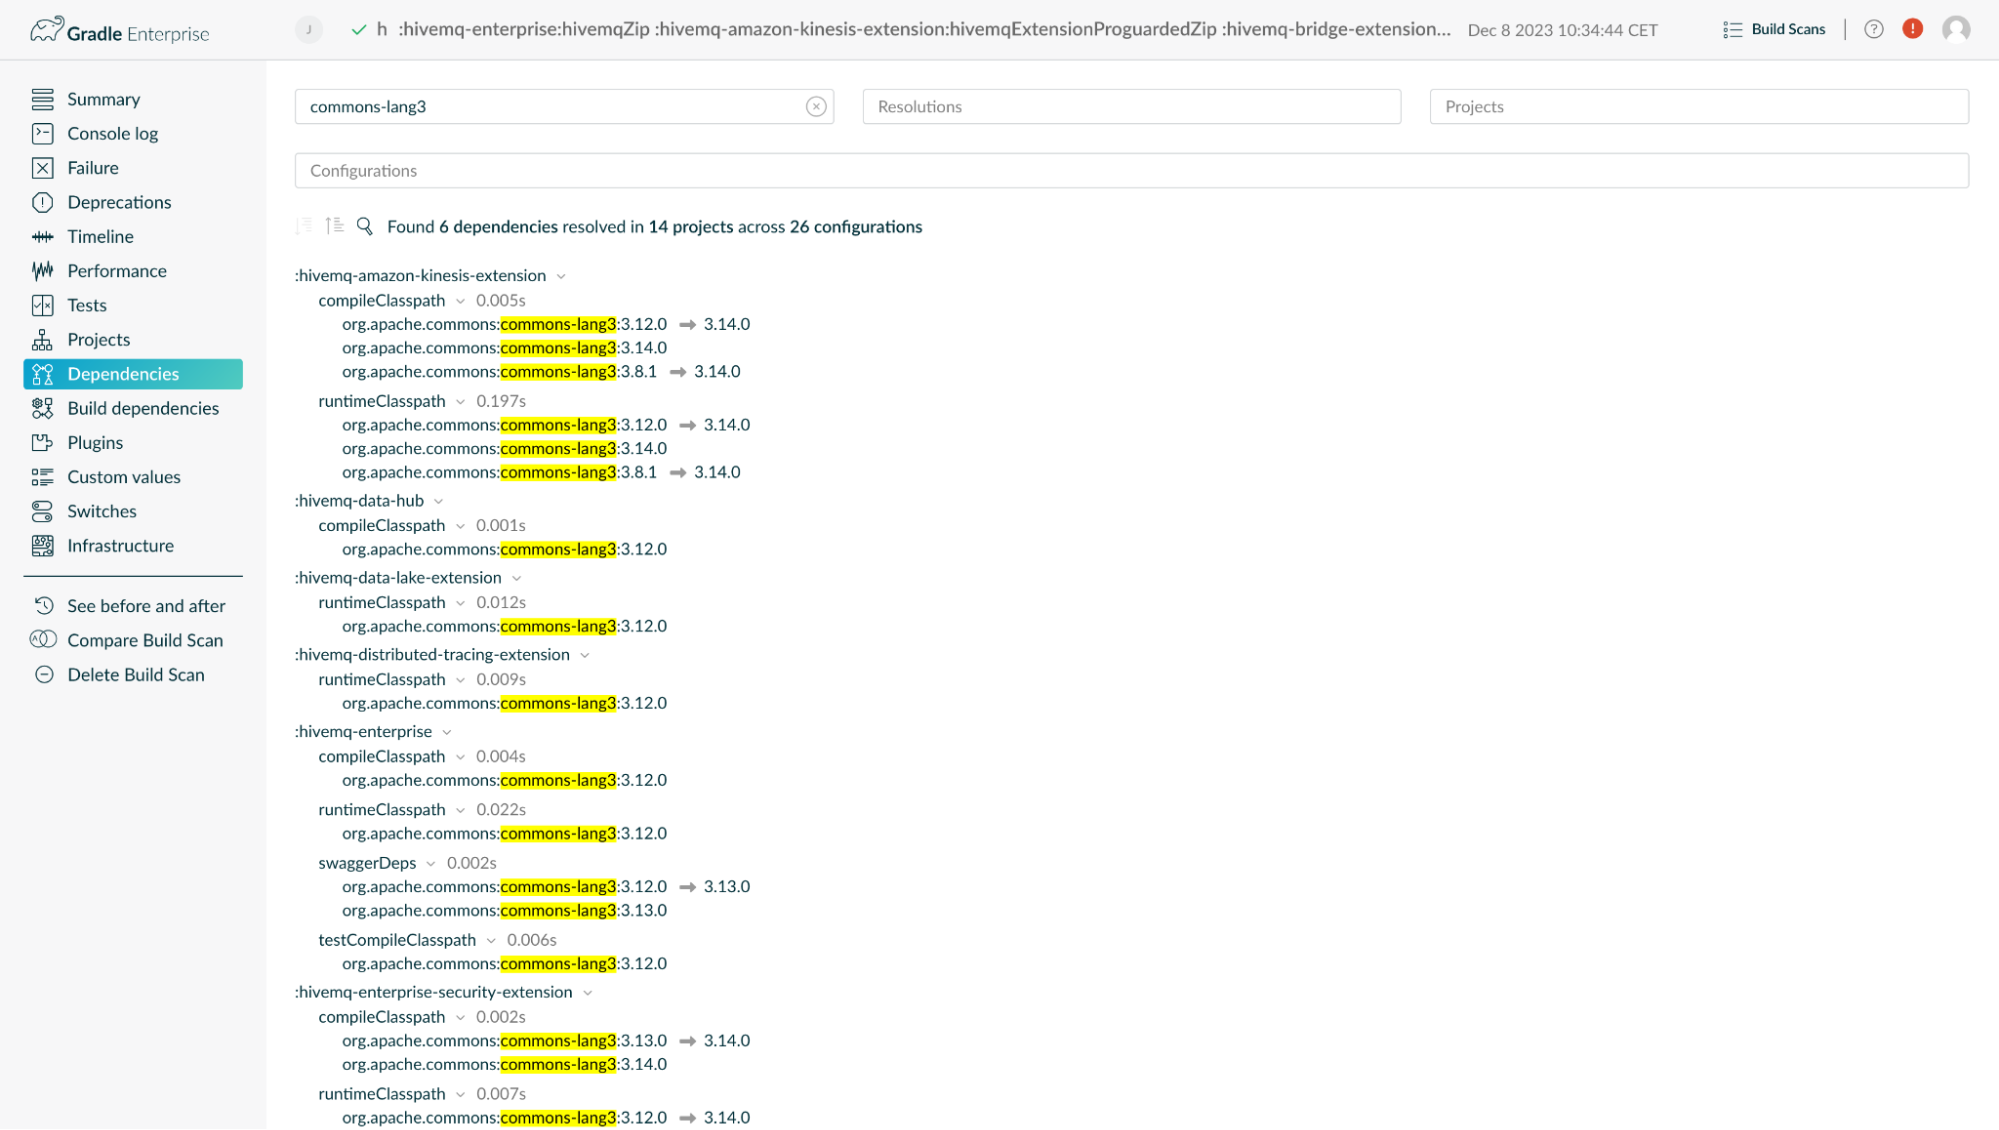
Task: Click the Build Scans list icon
Action: coord(1733,30)
